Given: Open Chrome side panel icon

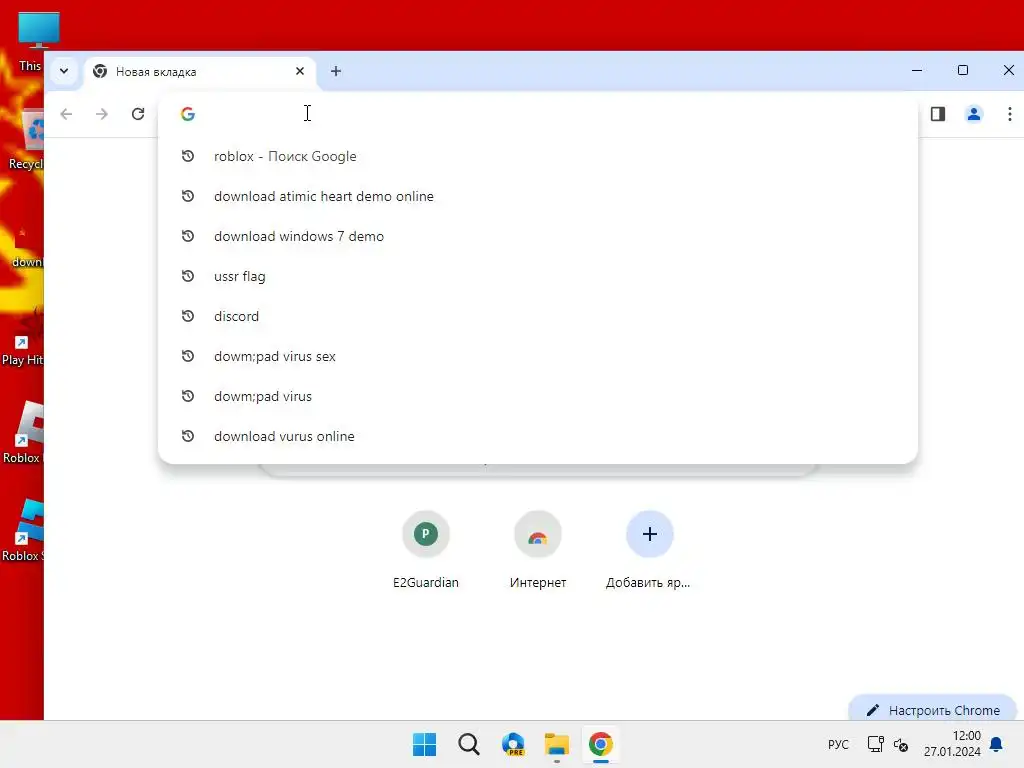Looking at the screenshot, I should click(x=938, y=114).
